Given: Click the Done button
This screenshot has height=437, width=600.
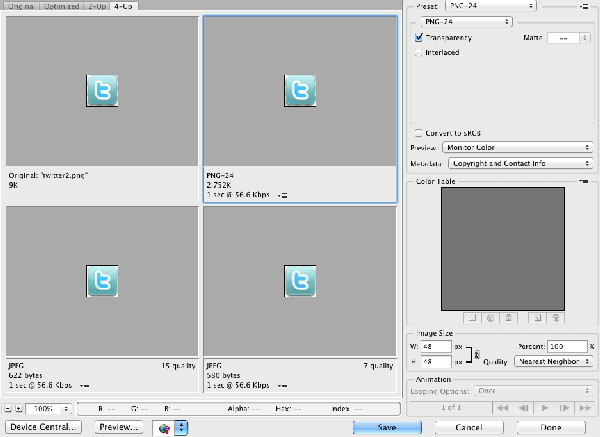Looking at the screenshot, I should 551,427.
